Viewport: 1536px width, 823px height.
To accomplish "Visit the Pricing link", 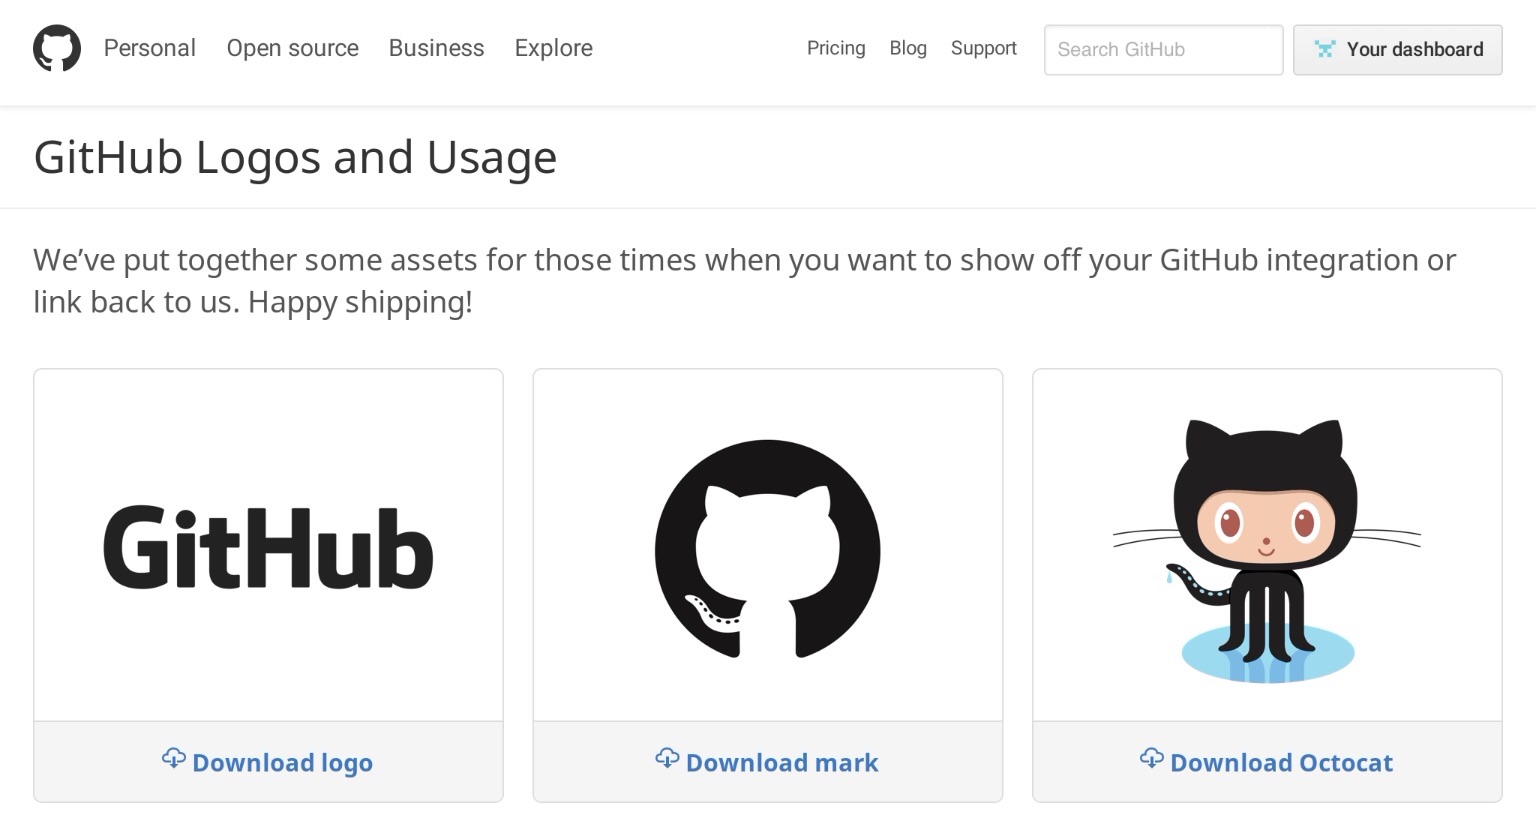I will point(836,48).
